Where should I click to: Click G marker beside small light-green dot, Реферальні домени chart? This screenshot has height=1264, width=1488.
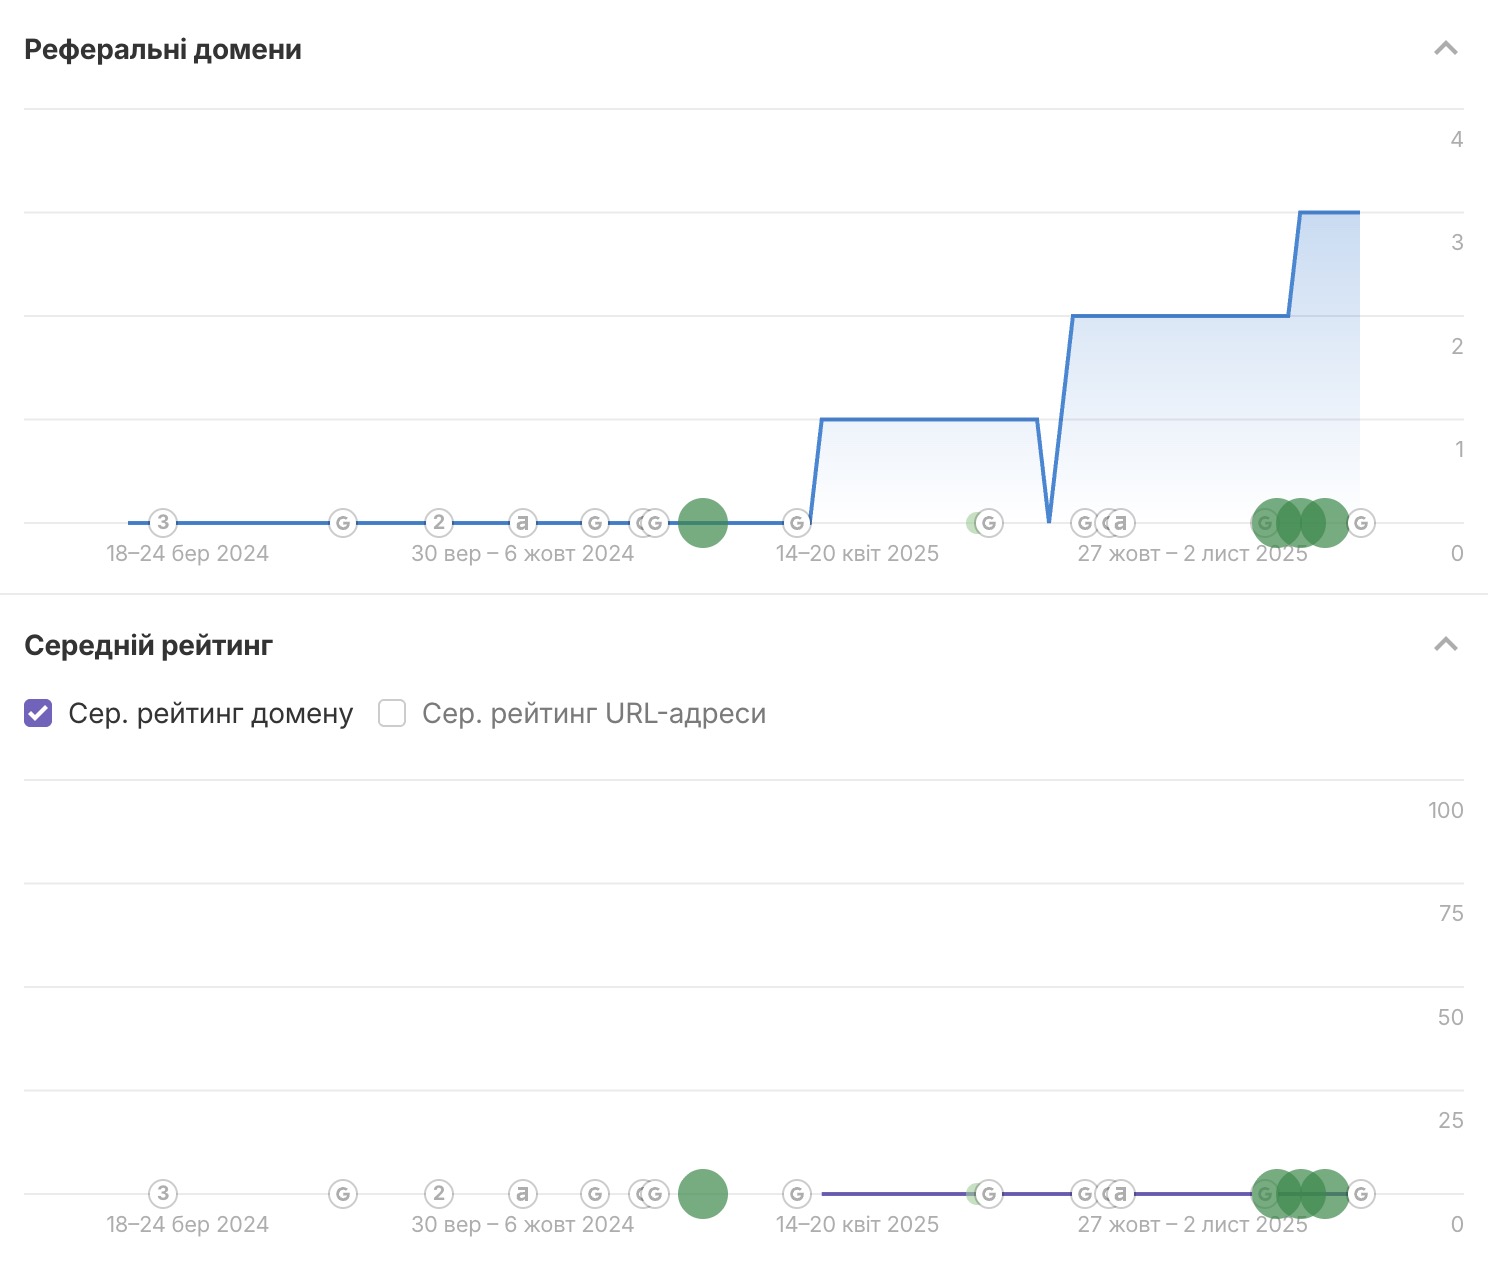990,522
